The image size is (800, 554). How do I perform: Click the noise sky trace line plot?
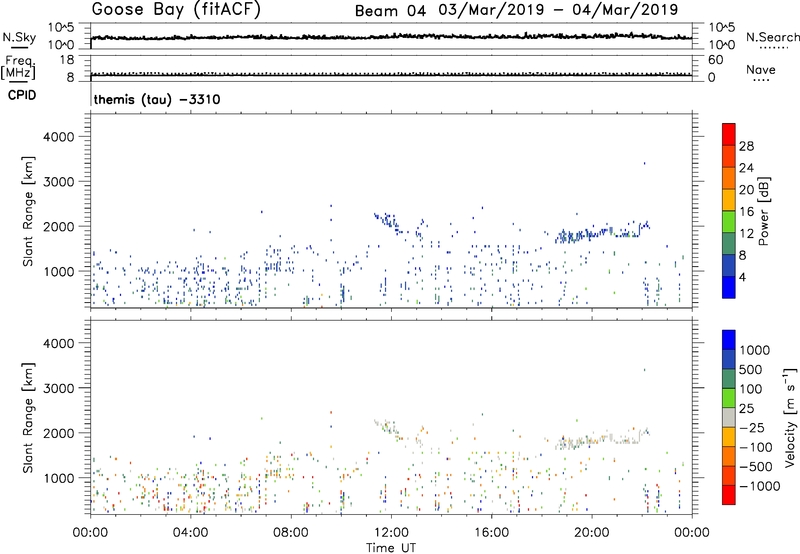(391, 37)
